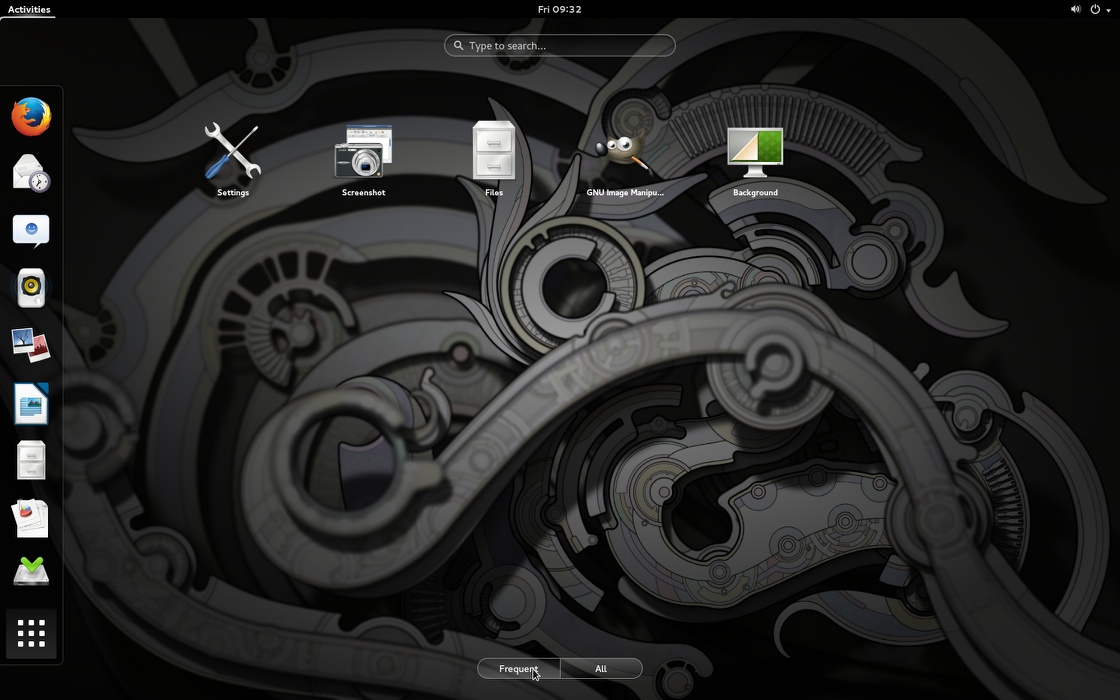
Task: Switch to the Frequent tab
Action: [x=519, y=669]
